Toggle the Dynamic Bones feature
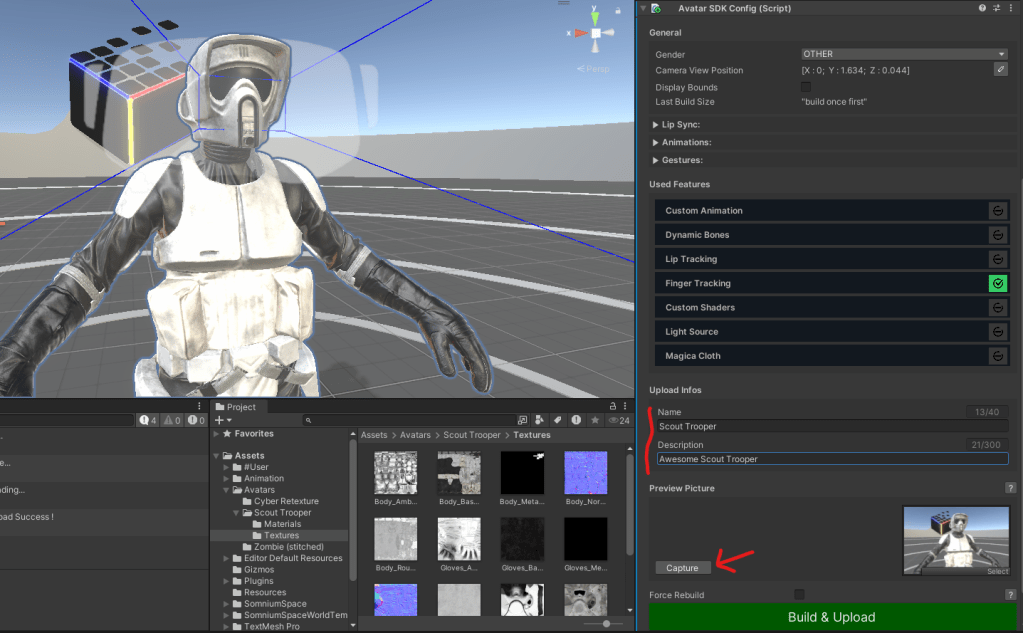Screen dimensions: 1023x633 point(997,235)
